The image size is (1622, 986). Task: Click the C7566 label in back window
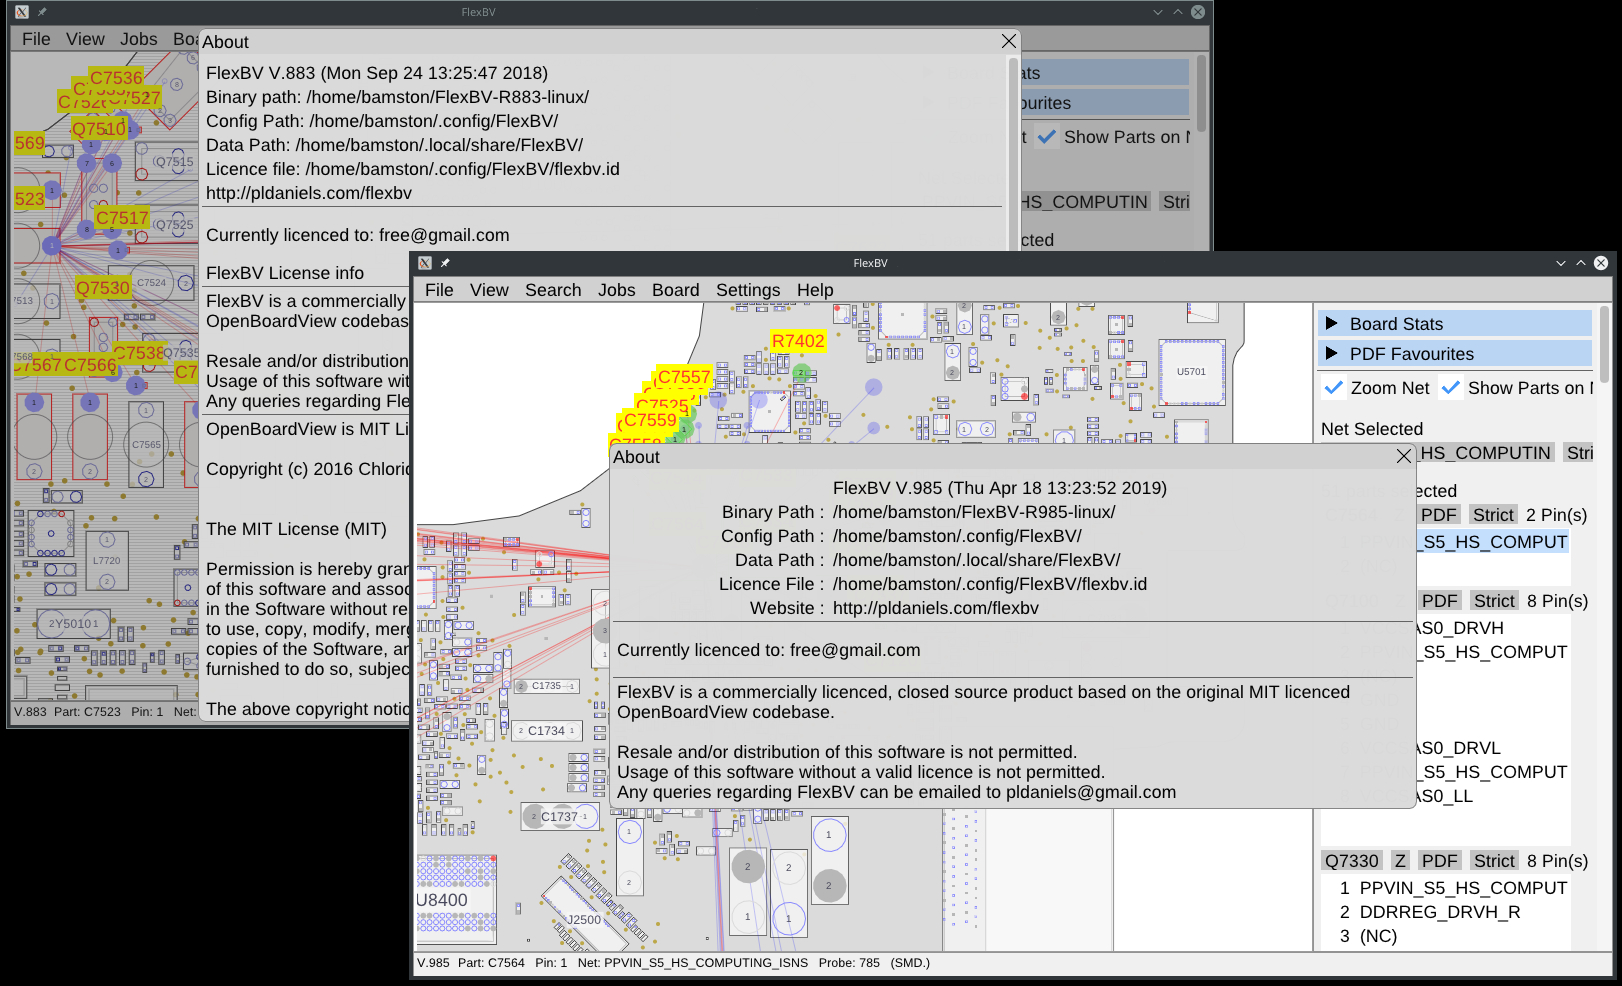pyautogui.click(x=90, y=365)
